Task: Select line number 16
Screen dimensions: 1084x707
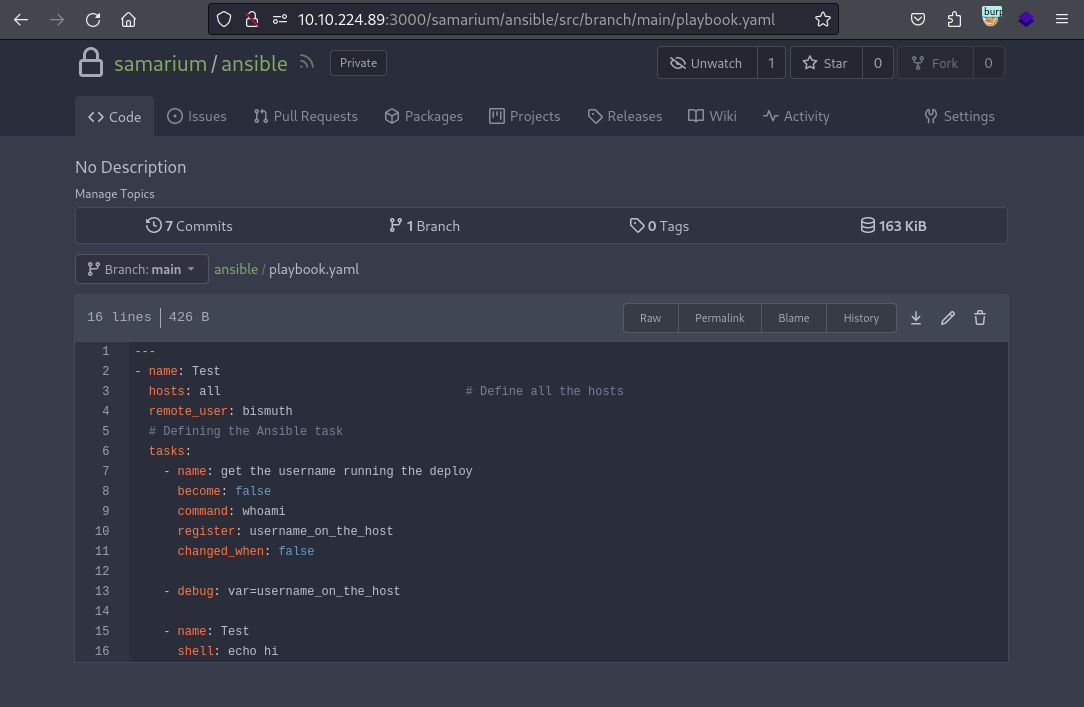Action: 102,651
